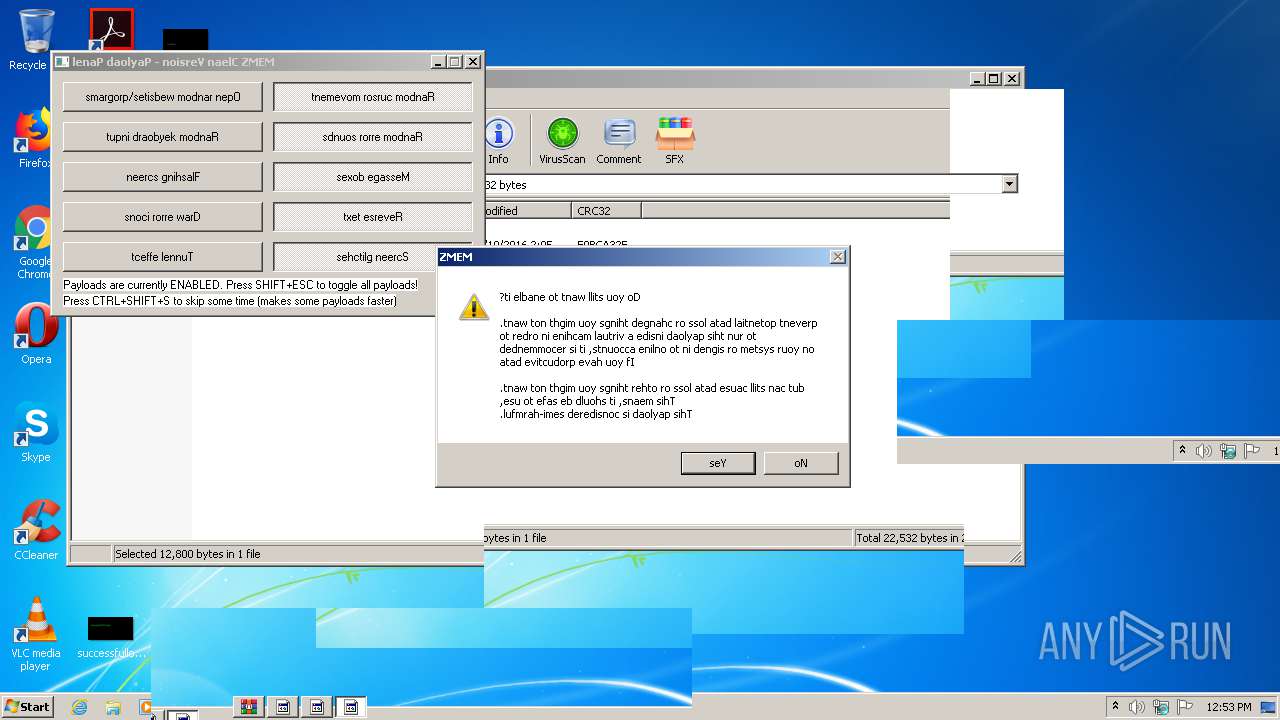
Task: Click the SFX toolbar icon in WinRAR
Action: click(675, 141)
